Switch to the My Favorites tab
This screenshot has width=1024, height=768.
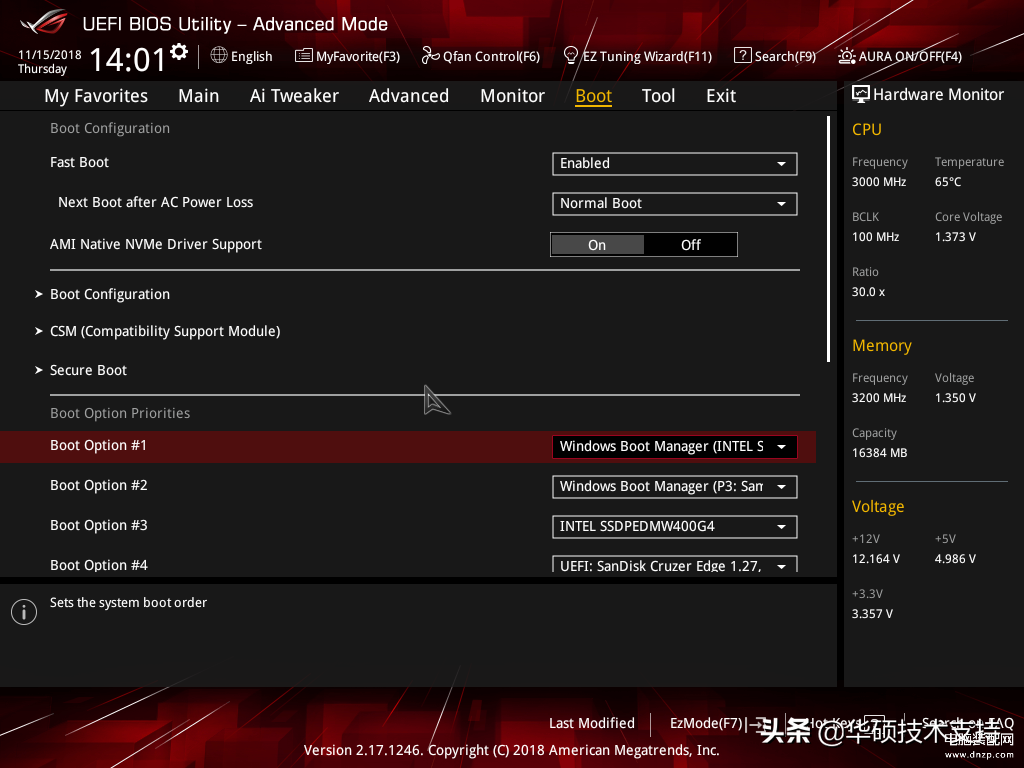(x=96, y=96)
